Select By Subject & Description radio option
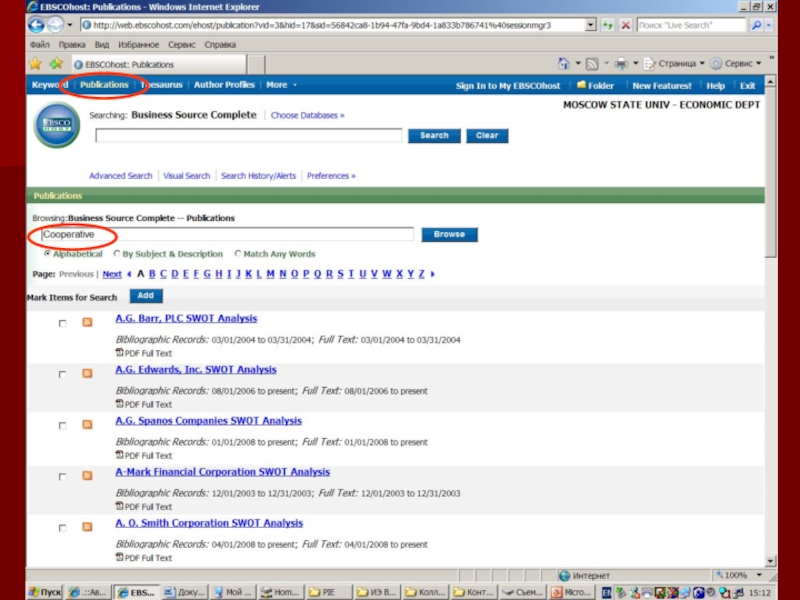Image resolution: width=800 pixels, height=600 pixels. [117, 254]
